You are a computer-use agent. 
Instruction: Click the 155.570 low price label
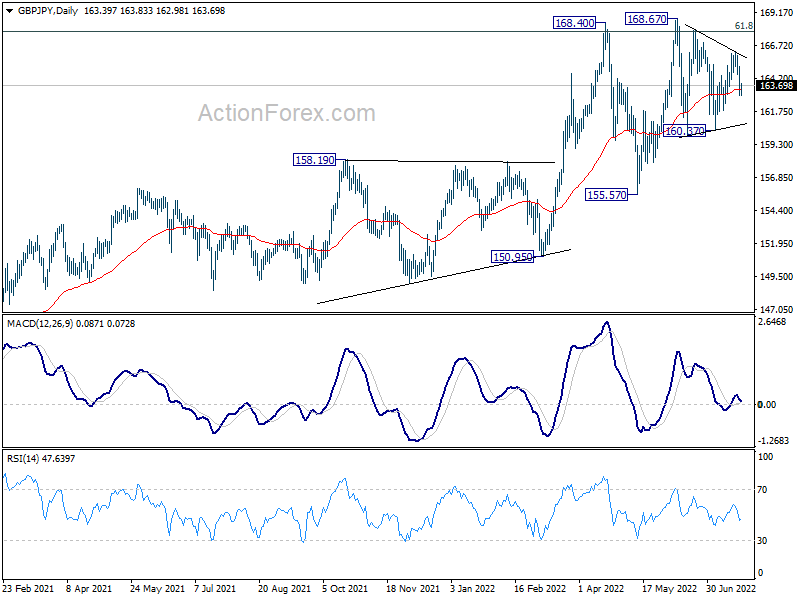[x=605, y=195]
